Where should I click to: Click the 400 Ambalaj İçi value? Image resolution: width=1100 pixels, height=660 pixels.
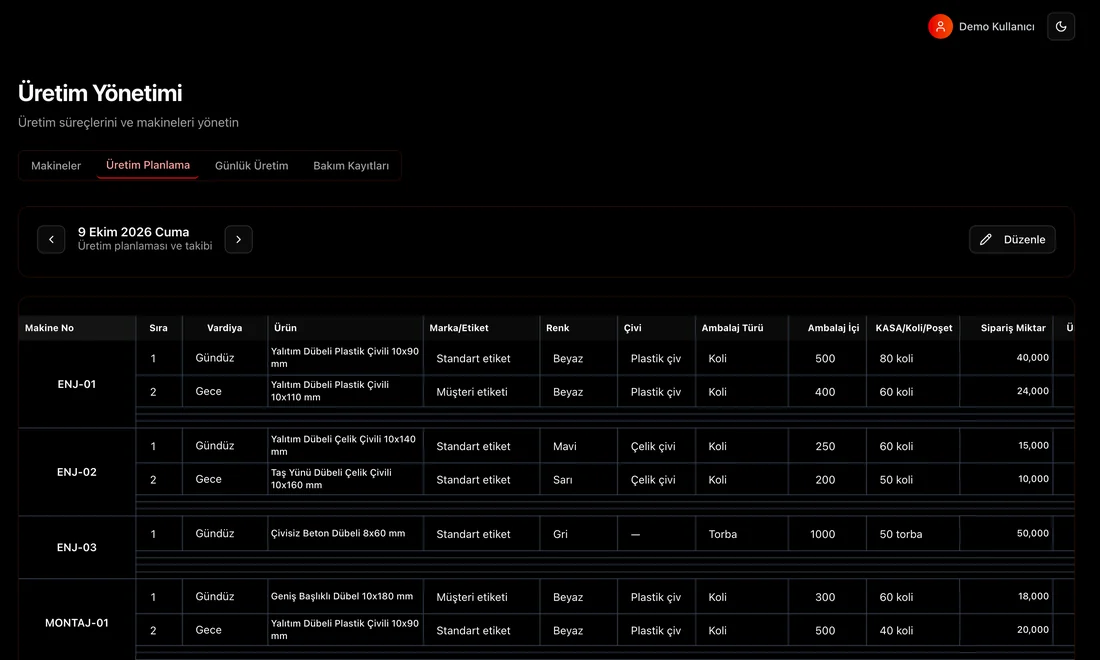pyautogui.click(x=825, y=392)
